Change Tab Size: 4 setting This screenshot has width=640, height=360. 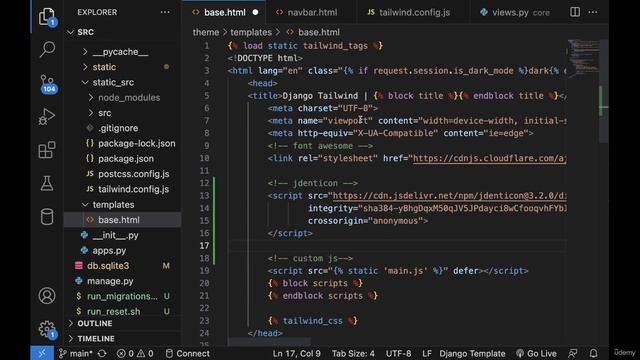tap(353, 353)
